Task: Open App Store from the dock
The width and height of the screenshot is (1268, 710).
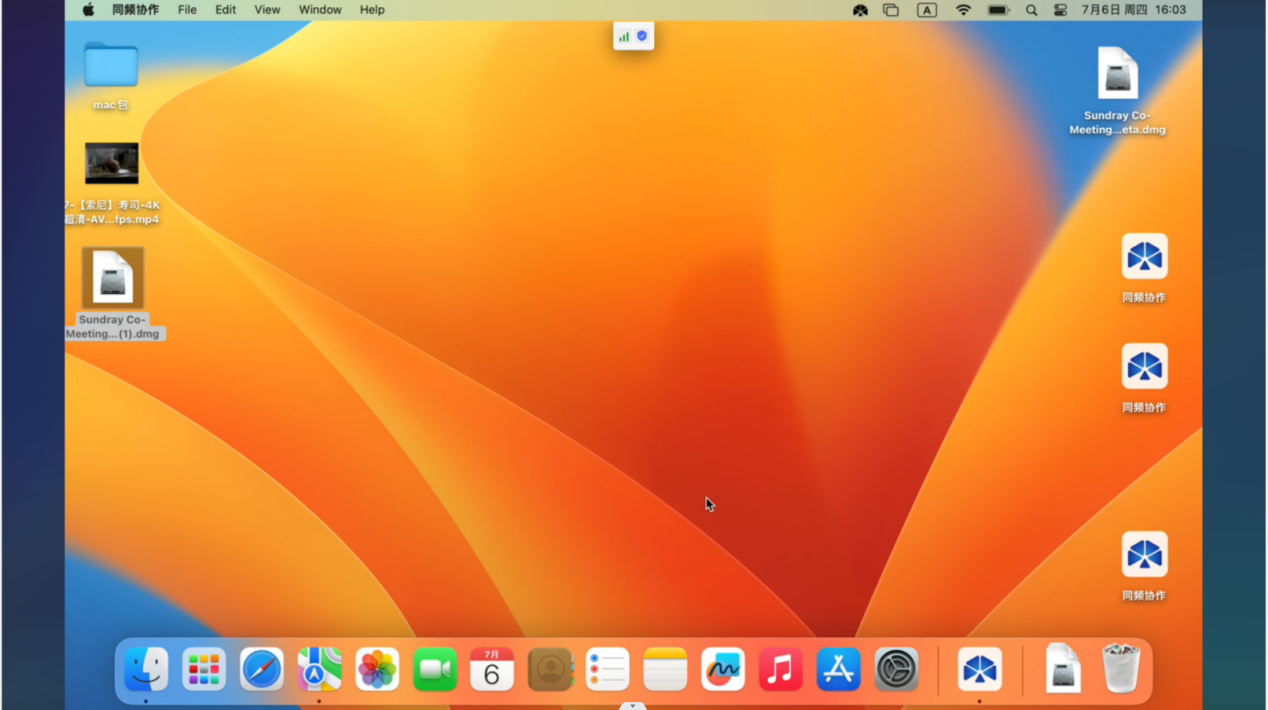Action: point(838,669)
